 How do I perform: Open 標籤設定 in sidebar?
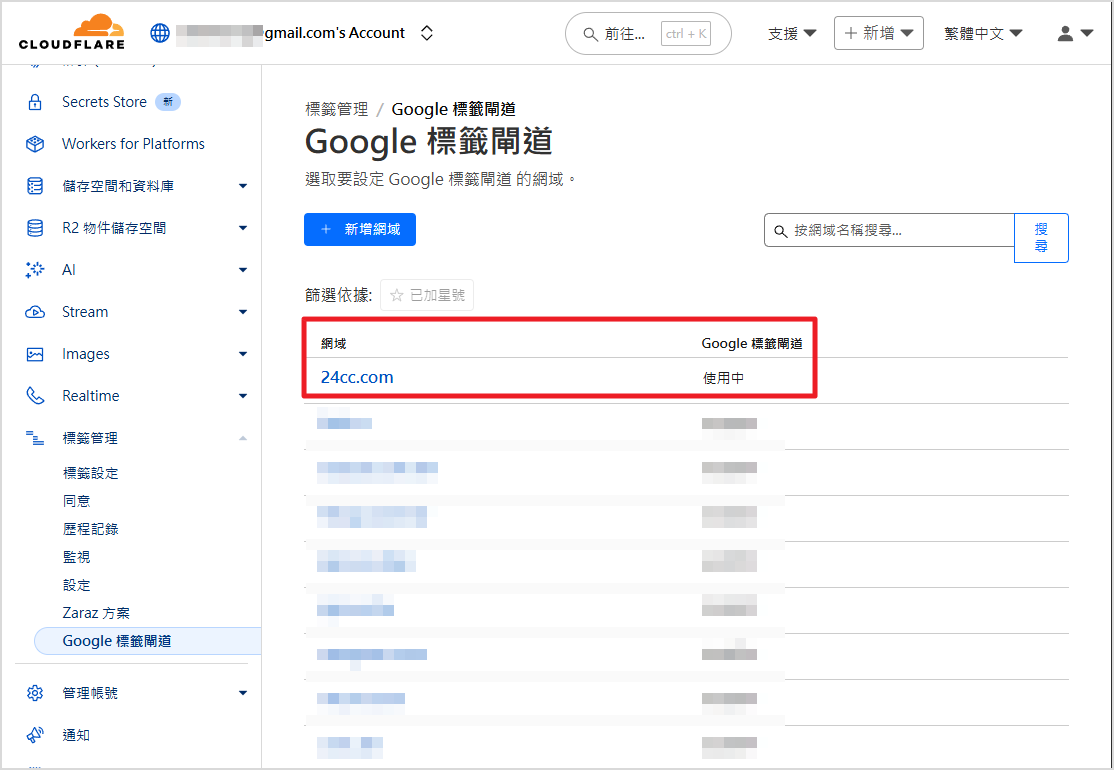(91, 473)
